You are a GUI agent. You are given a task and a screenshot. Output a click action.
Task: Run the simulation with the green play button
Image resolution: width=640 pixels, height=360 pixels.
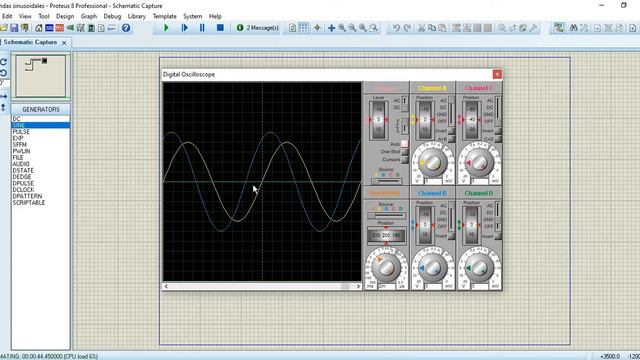pos(166,28)
